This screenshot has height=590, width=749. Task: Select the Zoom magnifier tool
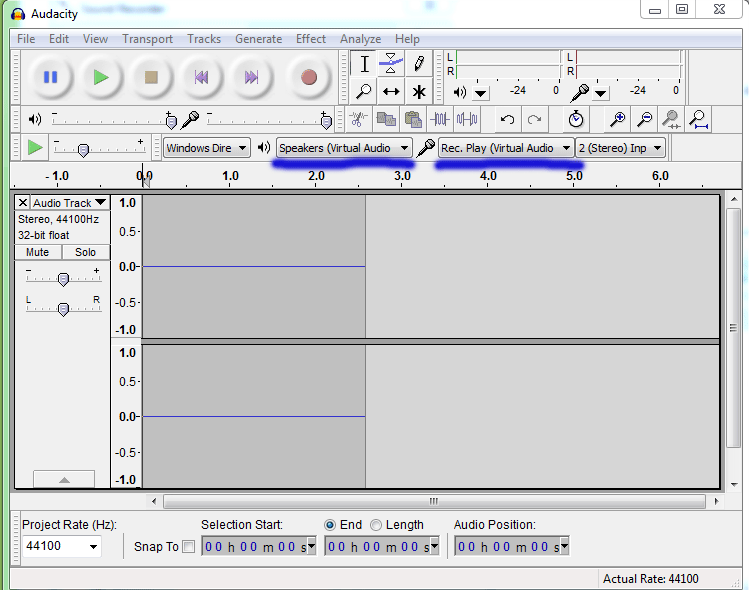click(x=364, y=91)
